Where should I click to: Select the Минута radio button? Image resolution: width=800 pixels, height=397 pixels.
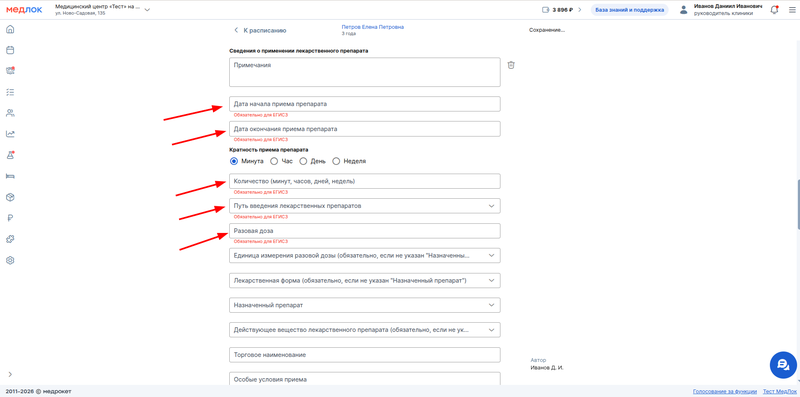click(x=234, y=161)
